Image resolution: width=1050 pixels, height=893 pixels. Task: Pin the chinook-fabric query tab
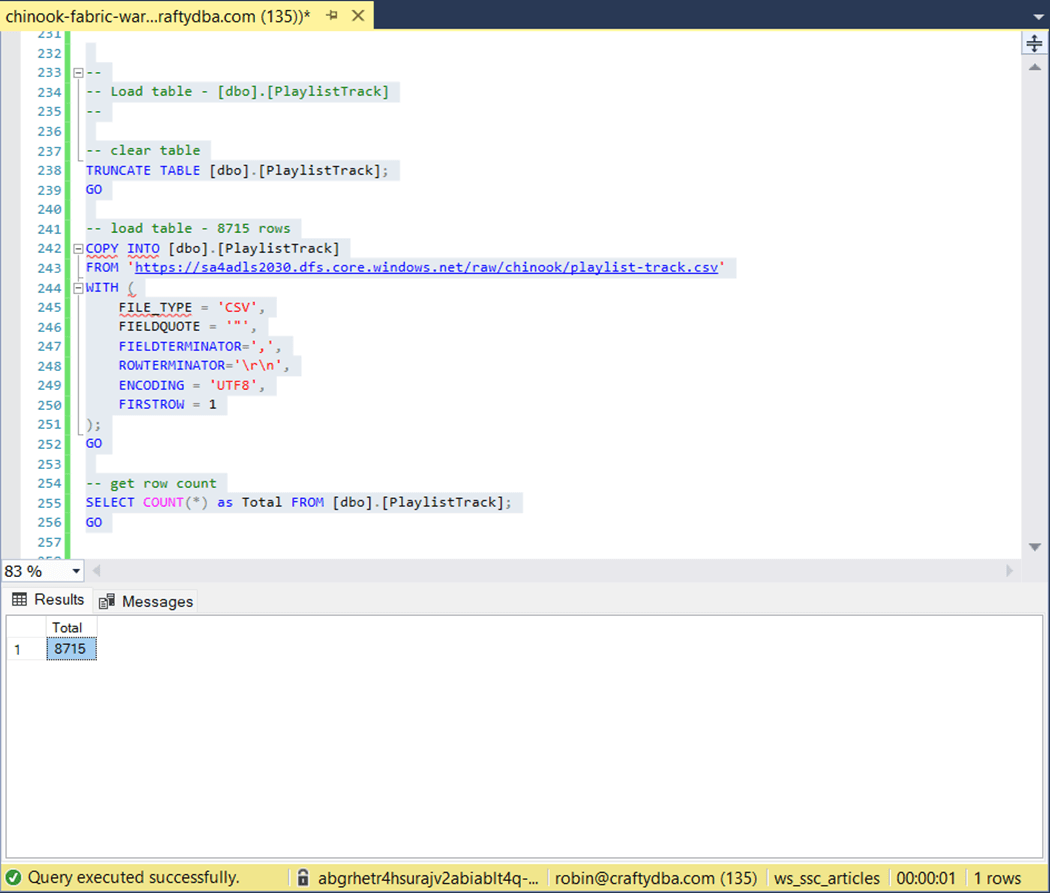pyautogui.click(x=331, y=16)
